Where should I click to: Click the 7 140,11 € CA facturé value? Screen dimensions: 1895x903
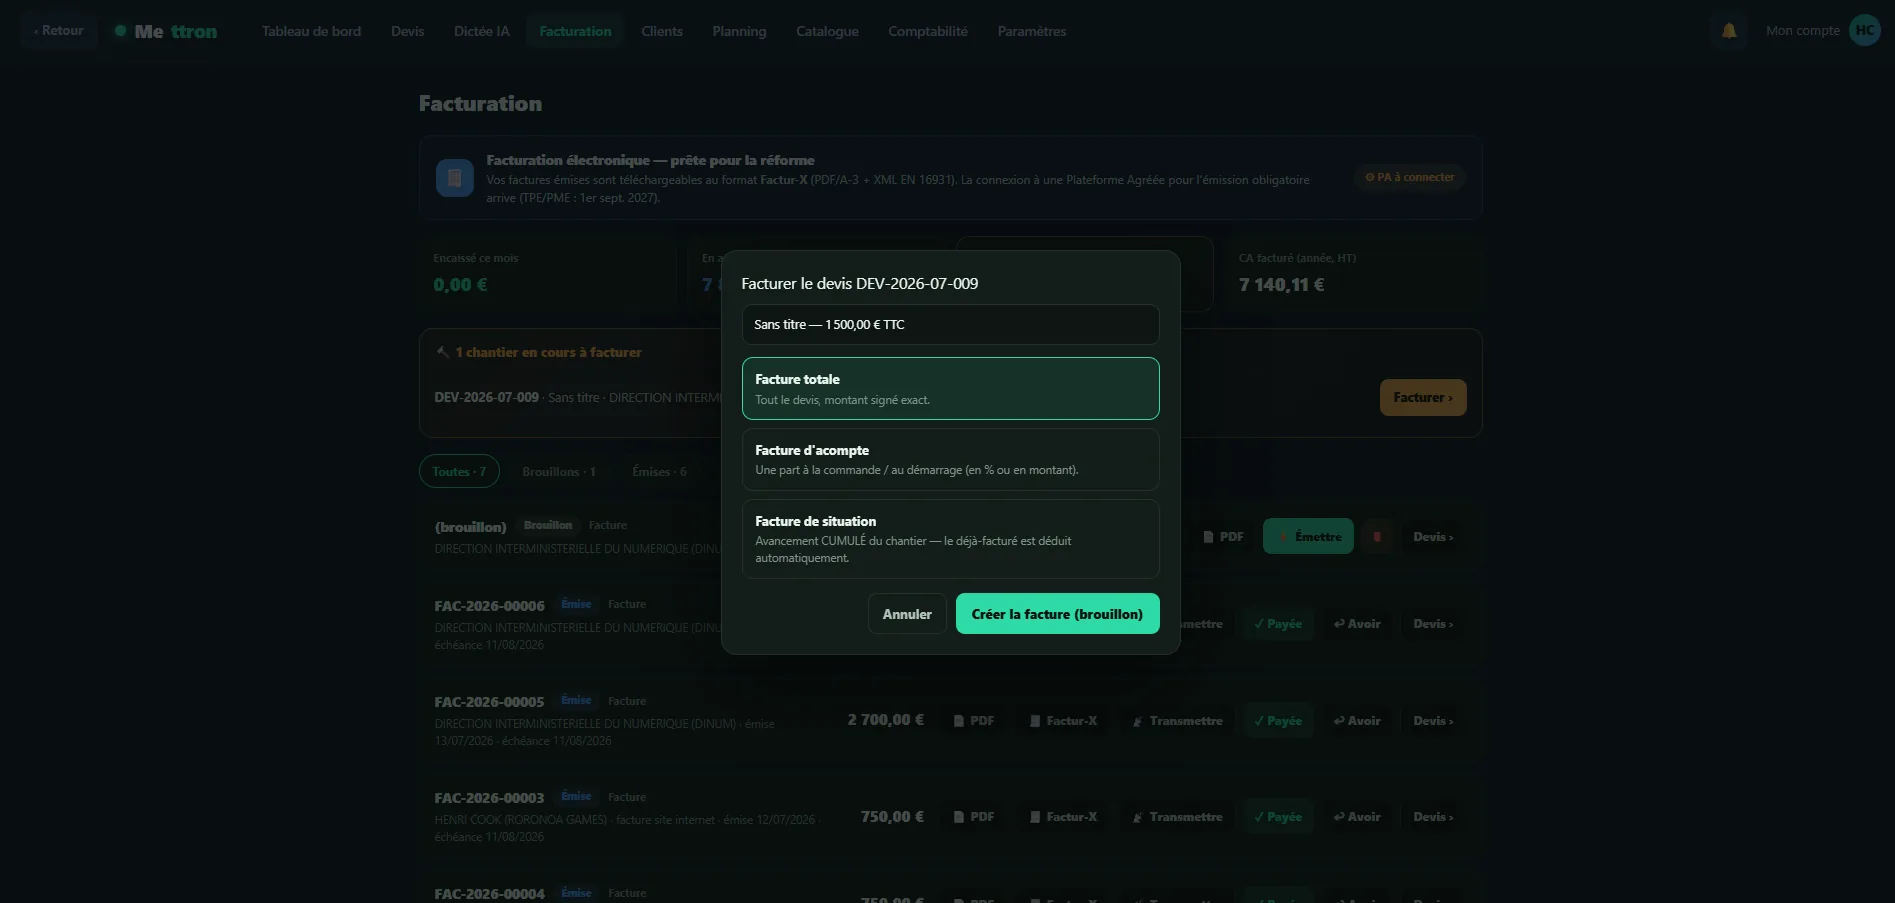[1282, 285]
